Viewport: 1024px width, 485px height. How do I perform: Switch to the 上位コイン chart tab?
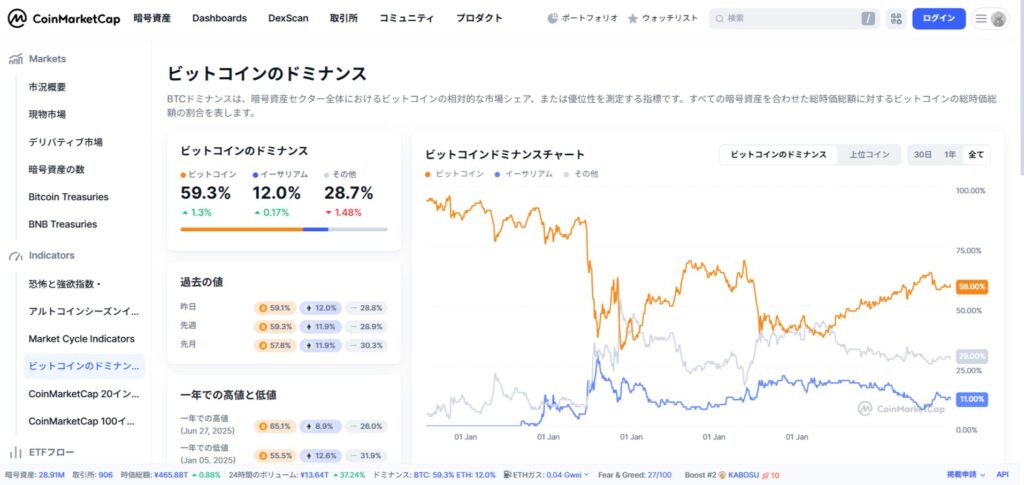click(x=868, y=155)
